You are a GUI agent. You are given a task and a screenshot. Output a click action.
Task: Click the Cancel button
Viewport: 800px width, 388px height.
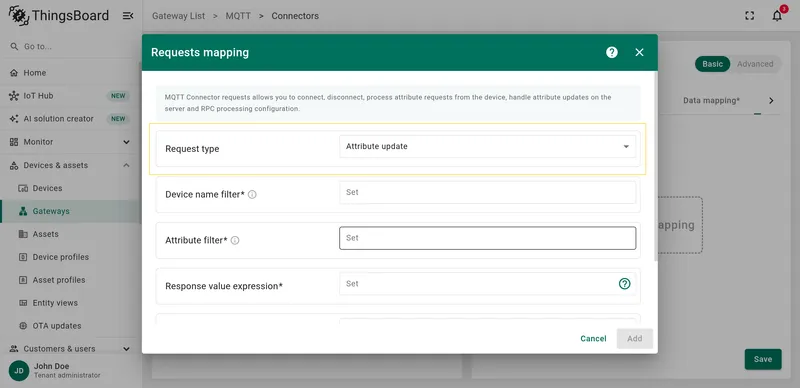point(593,338)
